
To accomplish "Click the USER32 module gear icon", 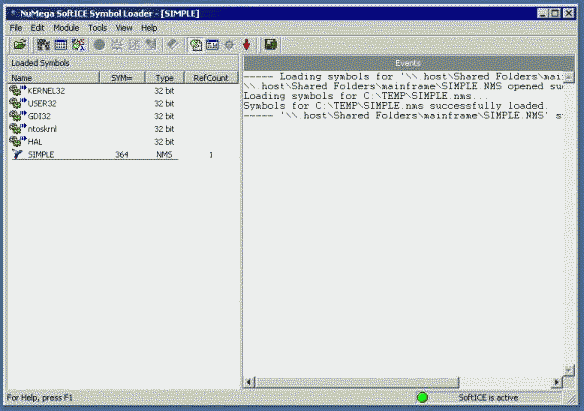I will [18, 103].
